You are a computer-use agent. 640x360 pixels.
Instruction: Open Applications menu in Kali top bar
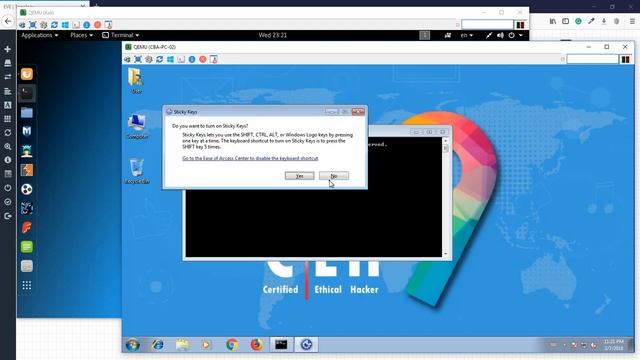(40, 36)
